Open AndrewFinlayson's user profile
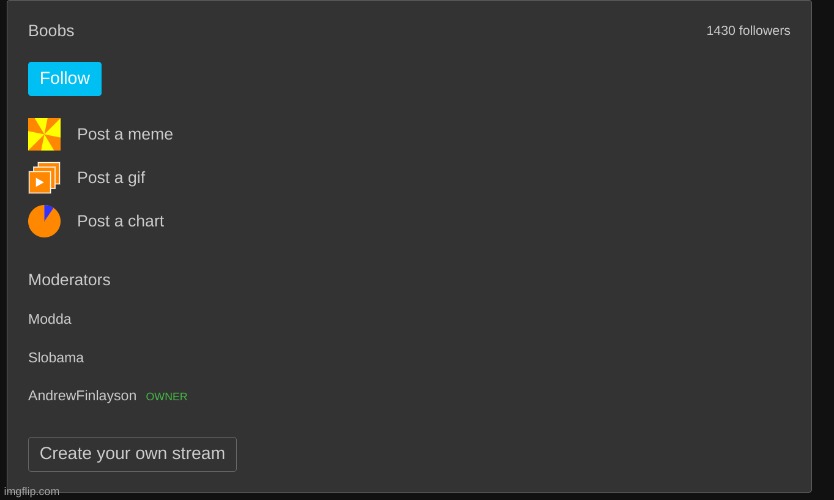 pos(82,396)
